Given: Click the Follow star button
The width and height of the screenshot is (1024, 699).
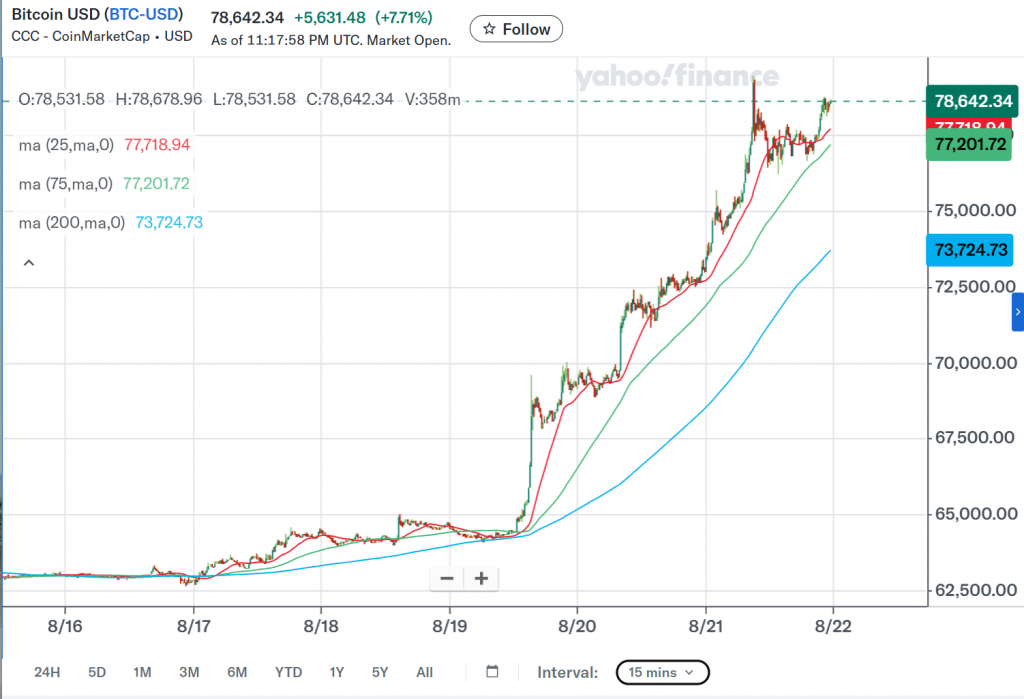Looking at the screenshot, I should point(516,29).
